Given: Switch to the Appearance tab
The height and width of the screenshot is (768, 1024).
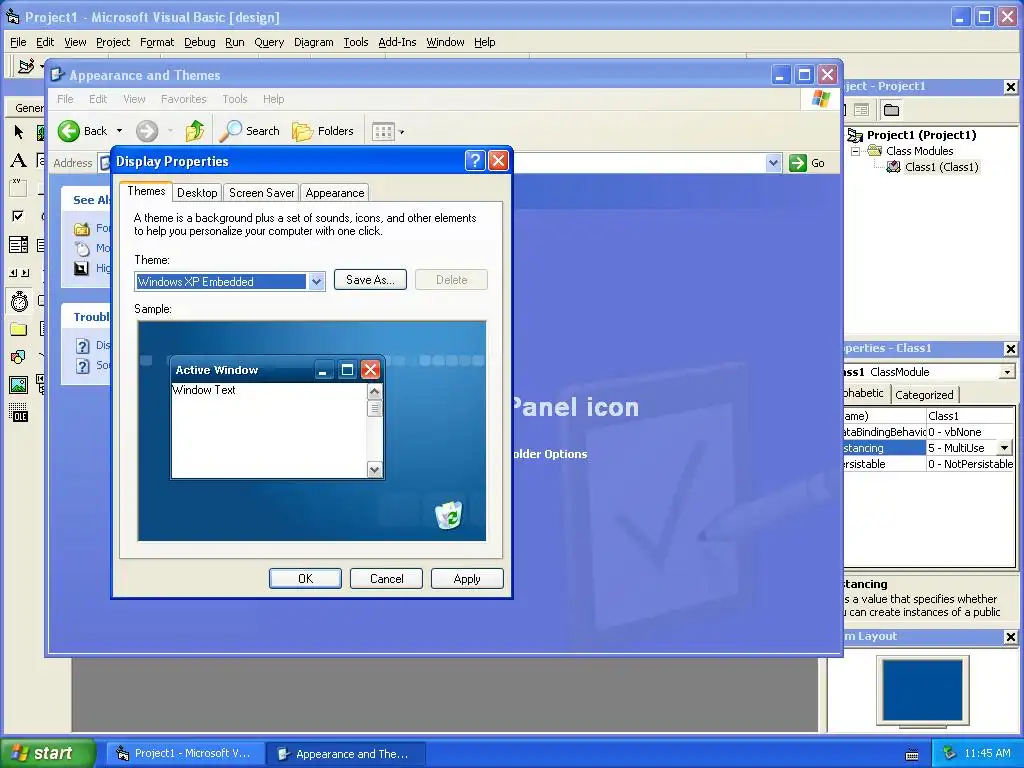Looking at the screenshot, I should click(335, 193).
